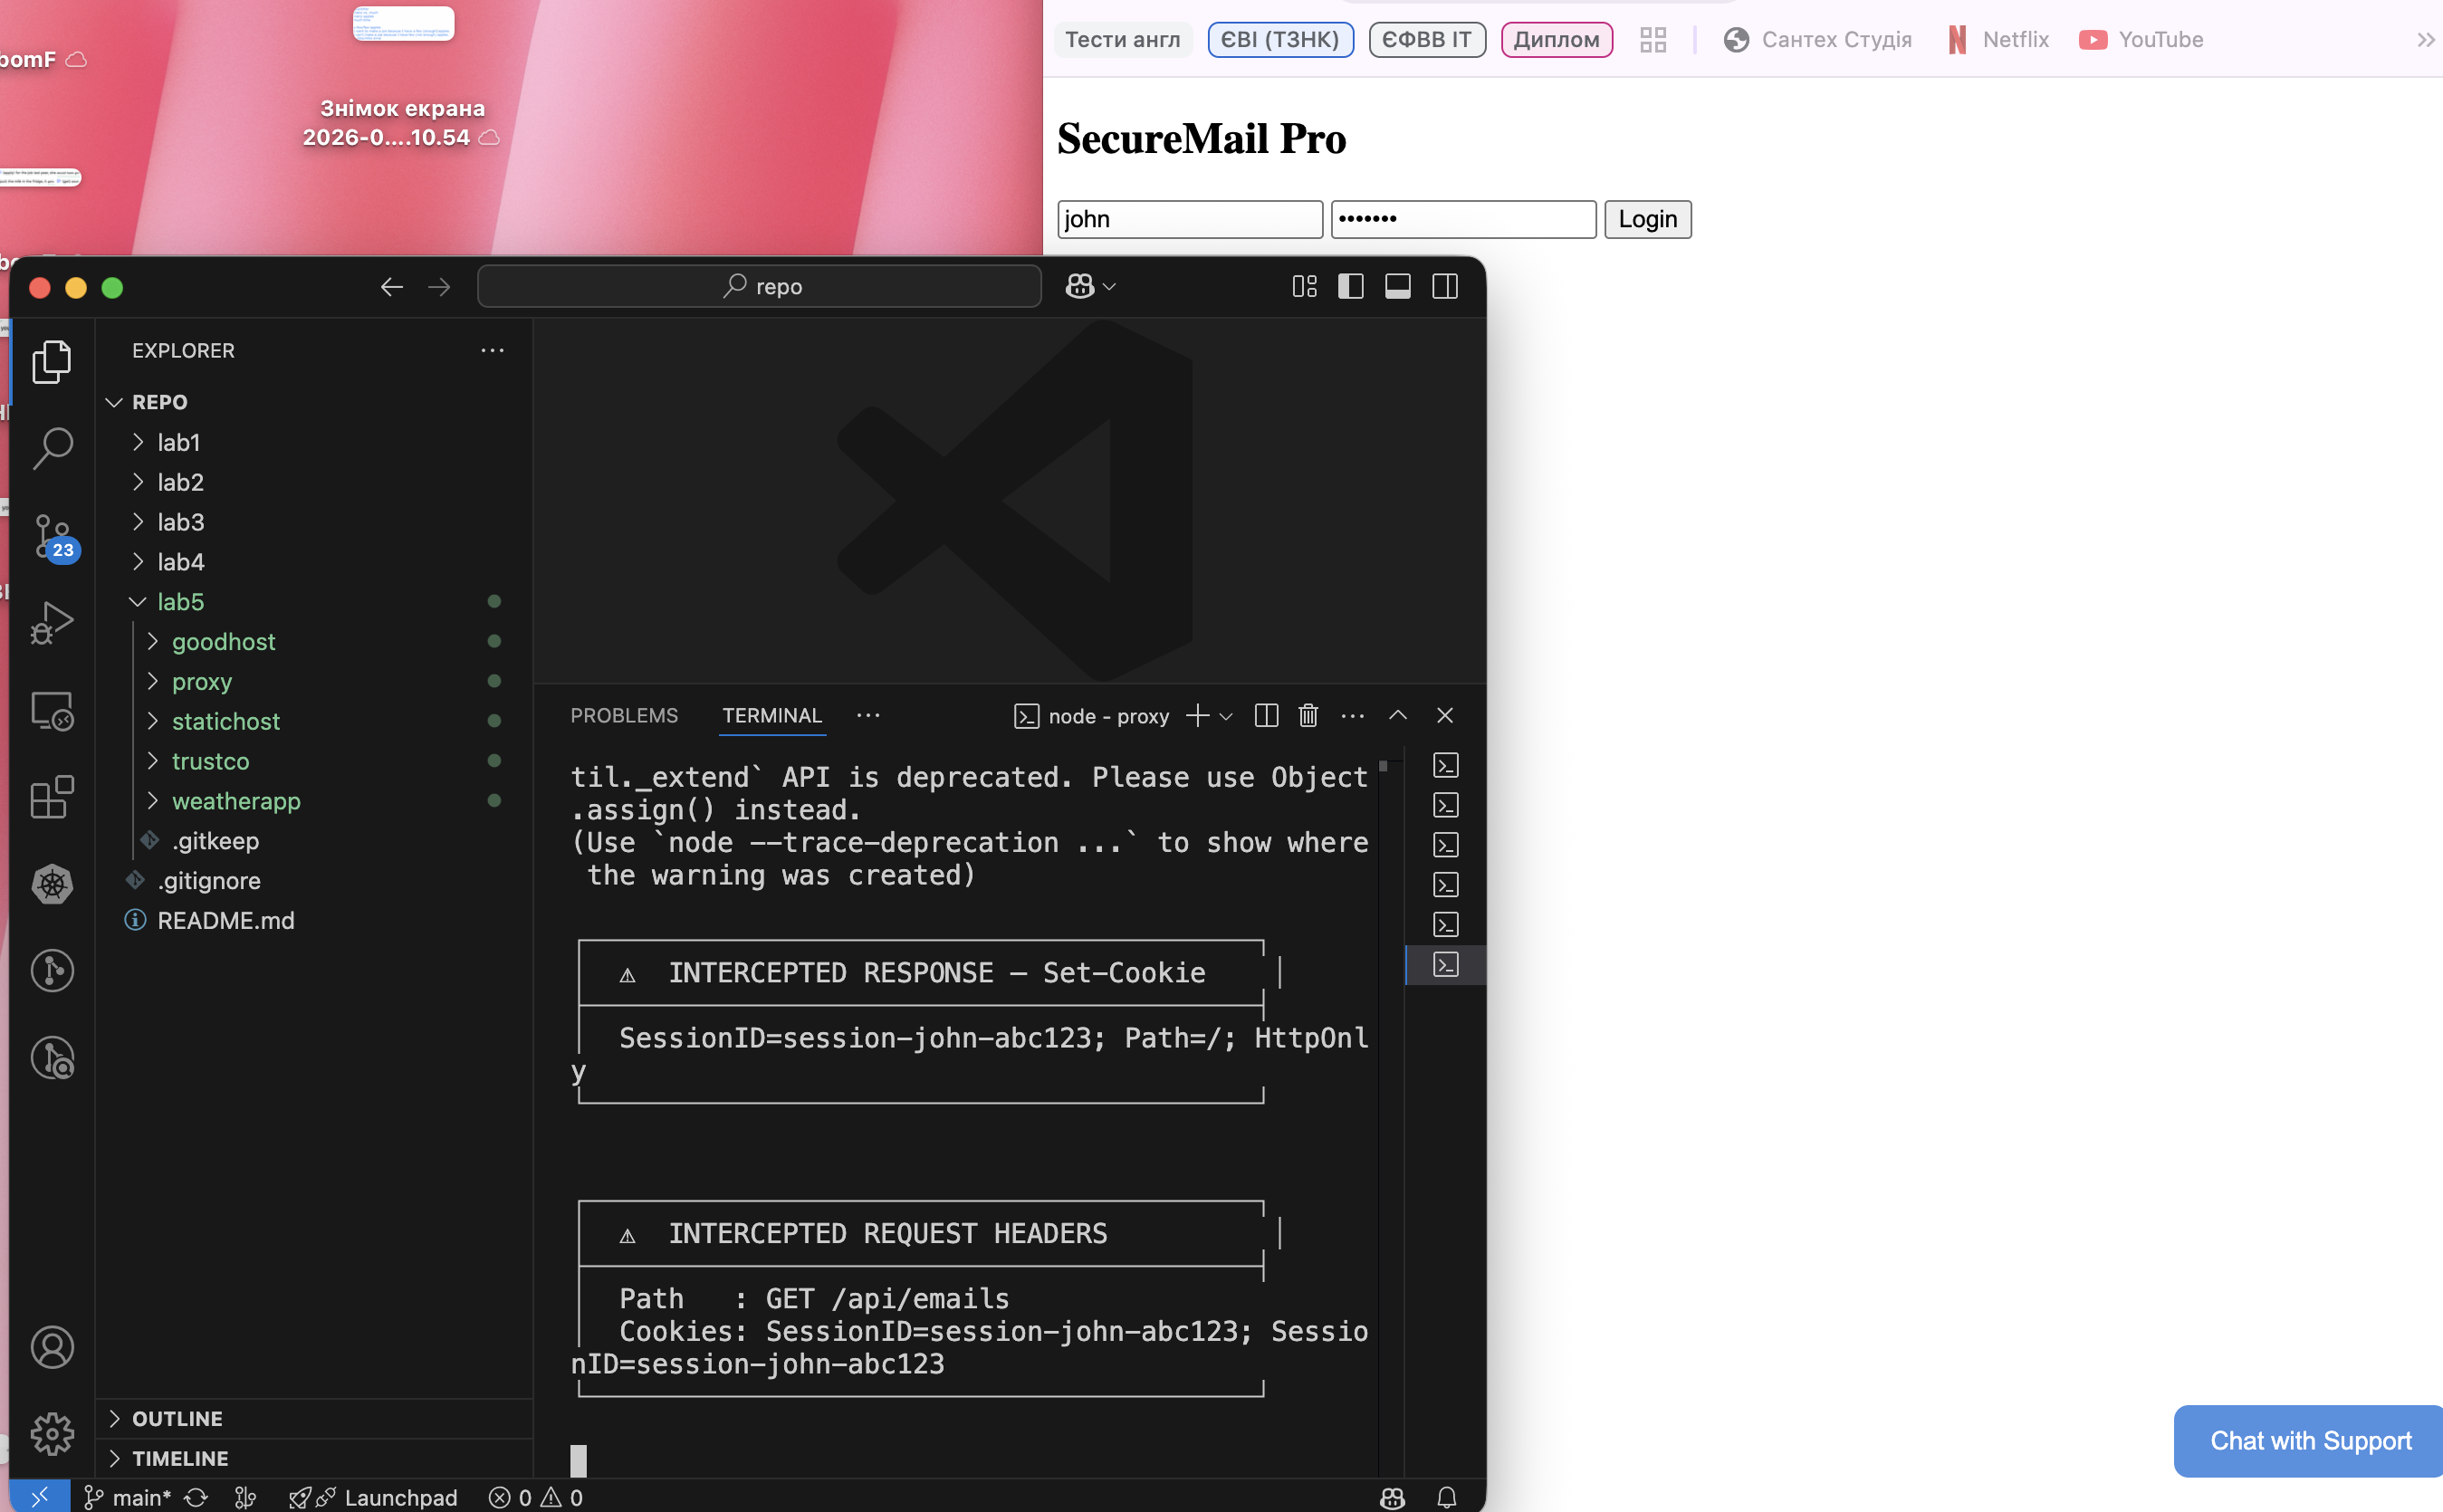2443x1512 pixels.
Task: Split the terminal
Action: pyautogui.click(x=1266, y=716)
